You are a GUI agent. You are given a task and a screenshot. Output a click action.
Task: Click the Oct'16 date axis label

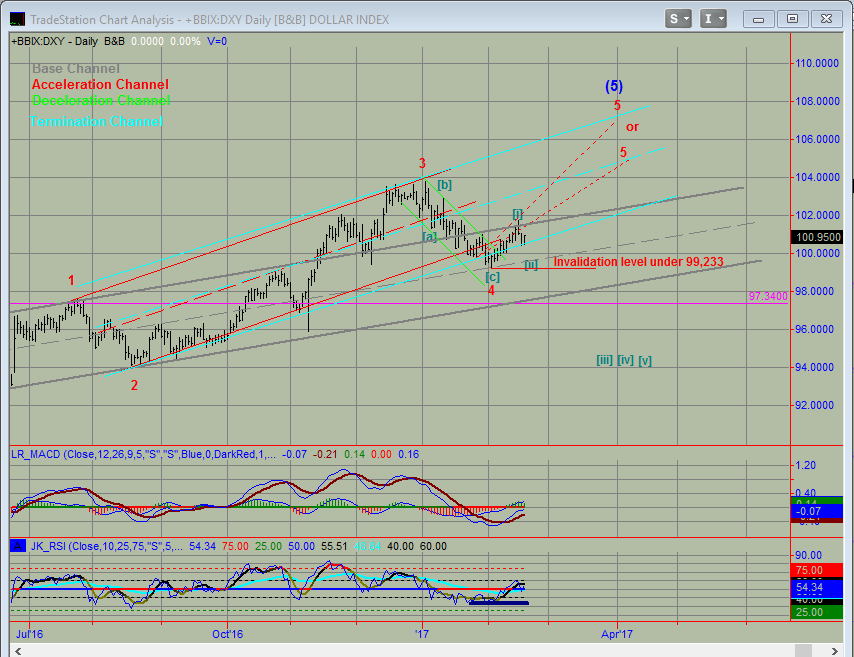[227, 634]
